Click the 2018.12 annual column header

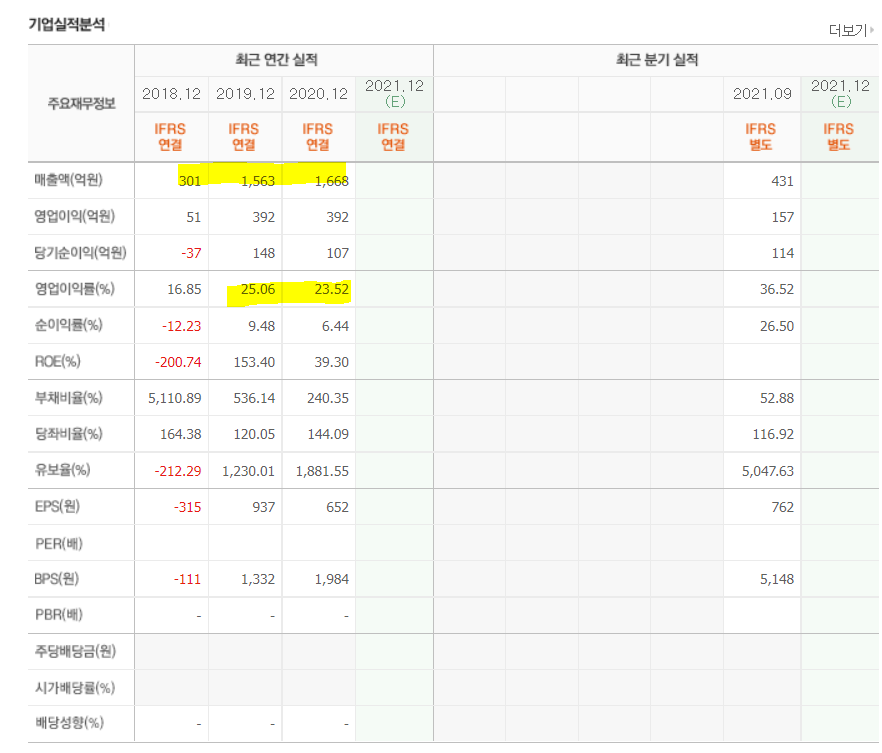coord(172,94)
